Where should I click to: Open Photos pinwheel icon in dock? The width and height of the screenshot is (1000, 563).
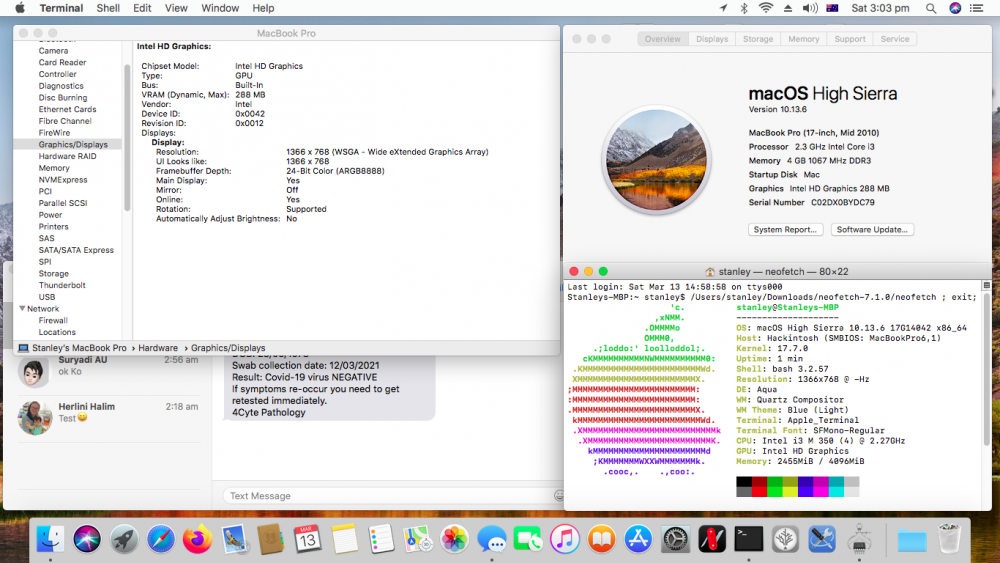(455, 539)
